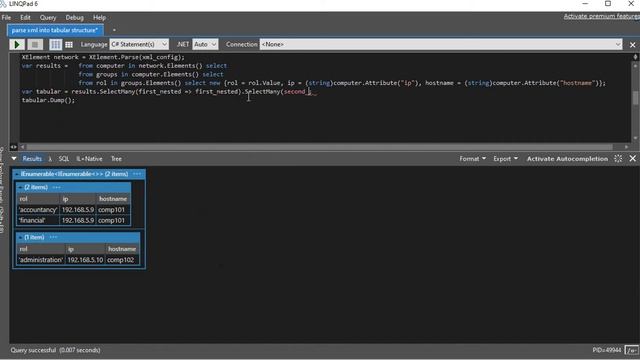This screenshot has height=360, width=640.
Task: Click the 'accountancy' cell
Action: coord(38,210)
